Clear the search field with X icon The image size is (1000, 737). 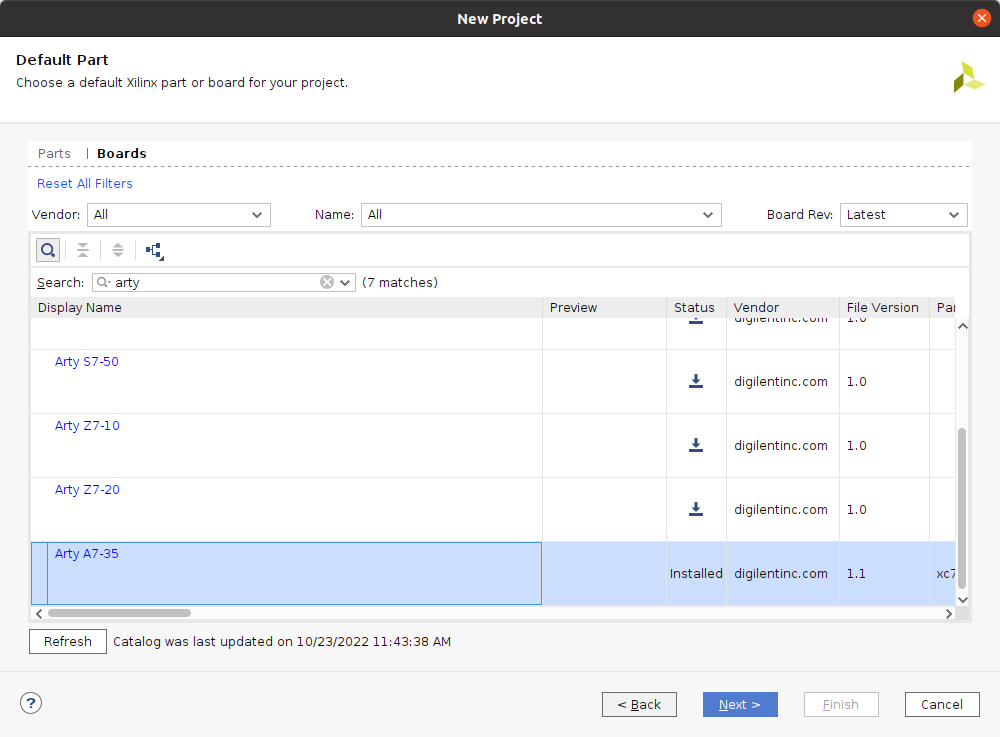[x=327, y=283]
